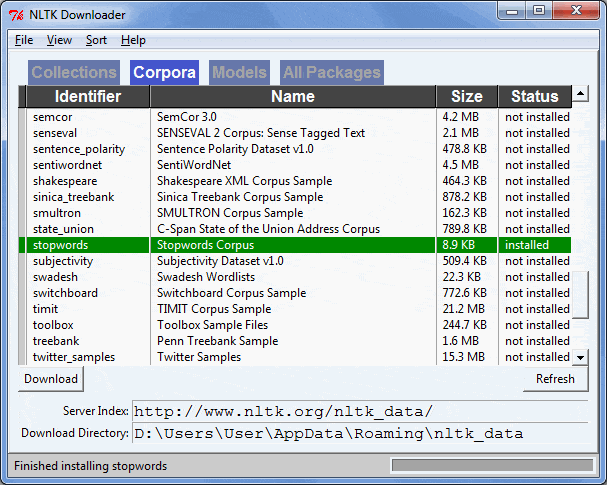Click the Refresh button
Image resolution: width=607 pixels, height=485 pixels.
click(x=555, y=379)
